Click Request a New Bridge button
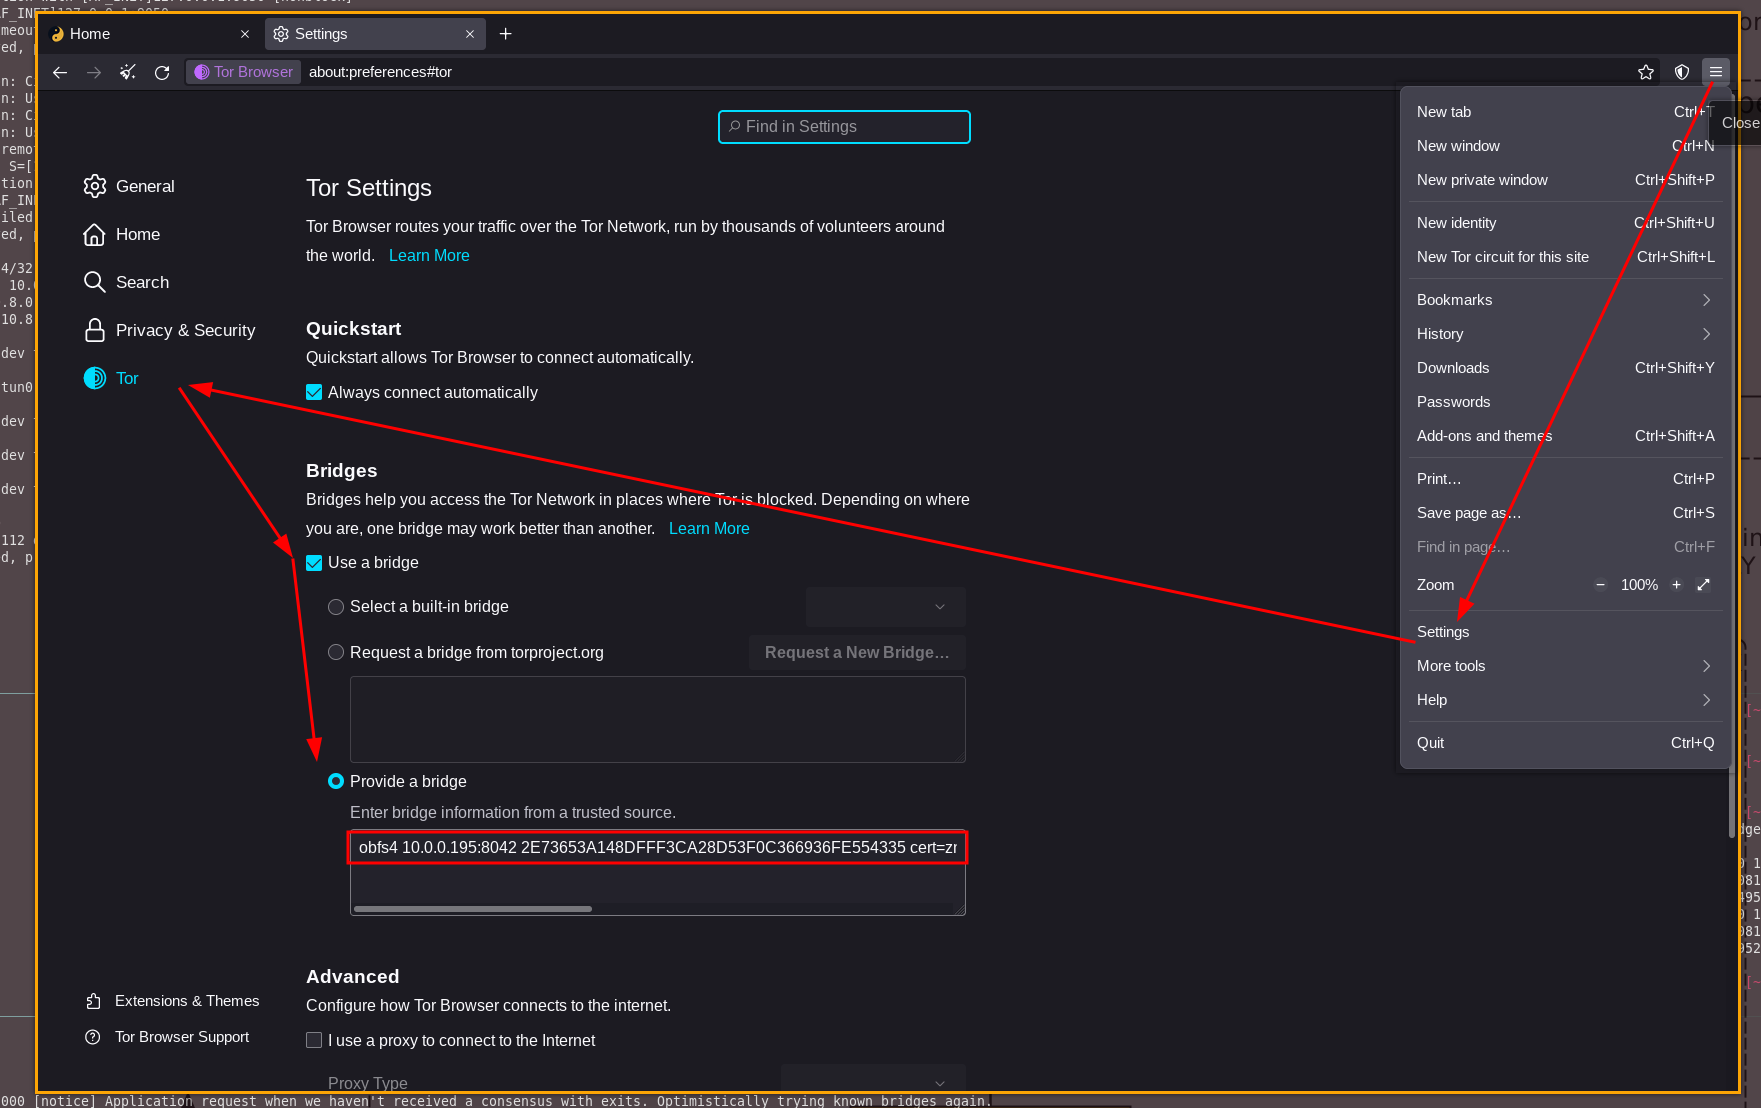This screenshot has height=1108, width=1761. [857, 652]
